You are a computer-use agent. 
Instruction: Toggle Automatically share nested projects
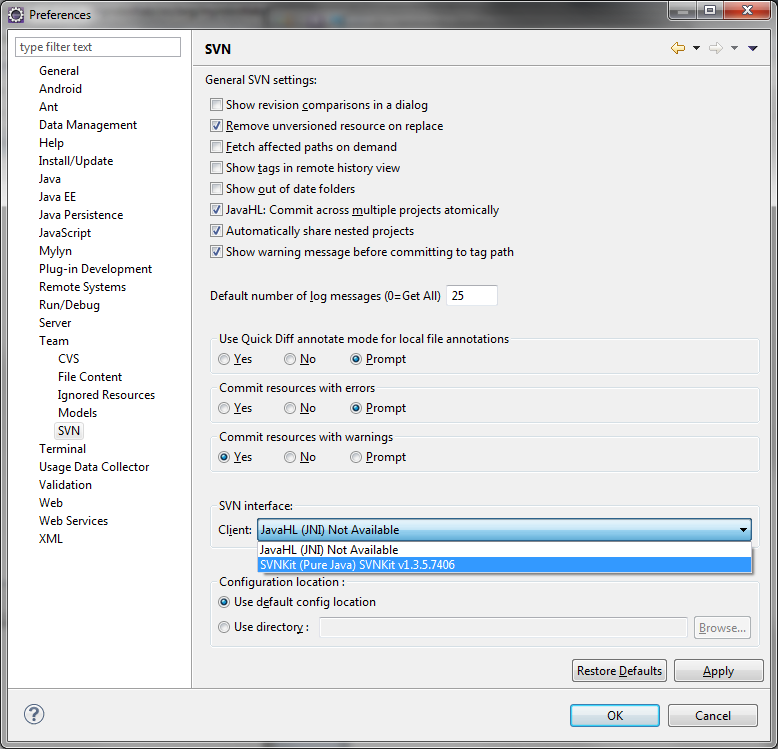[x=216, y=231]
